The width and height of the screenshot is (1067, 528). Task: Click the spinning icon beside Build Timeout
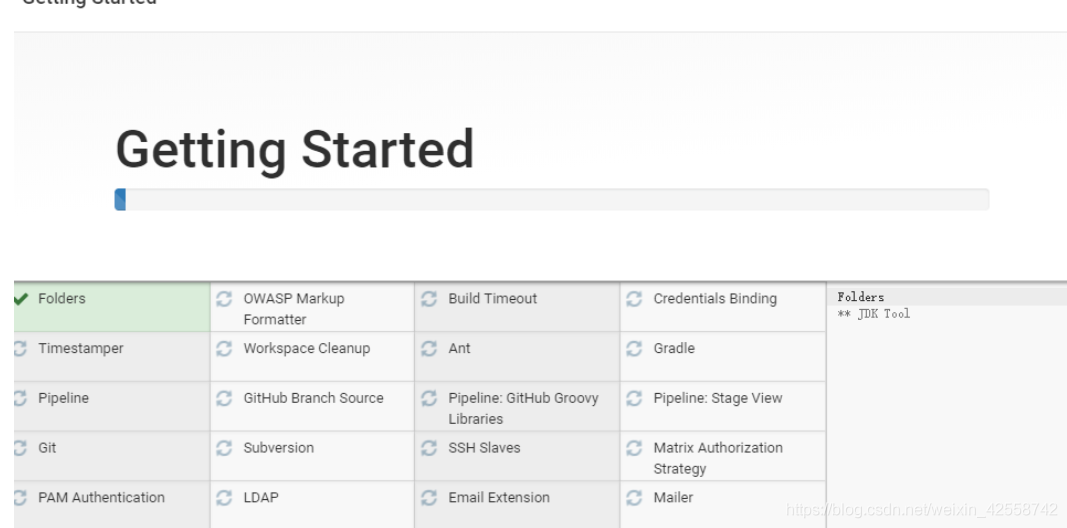click(x=429, y=299)
